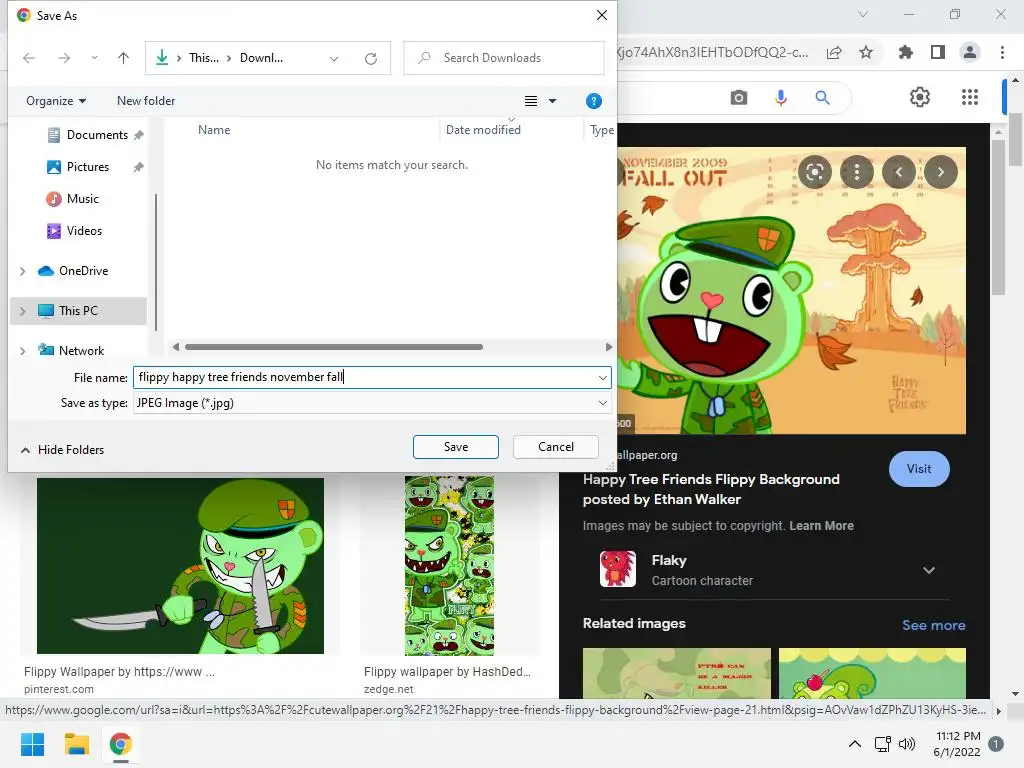
Task: Click the Visit button
Action: pos(919,469)
